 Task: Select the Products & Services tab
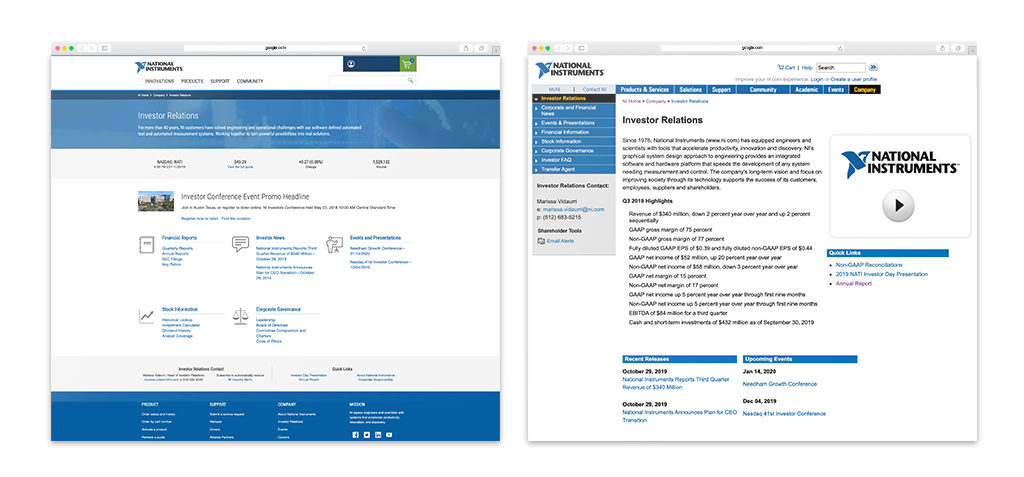pos(645,90)
